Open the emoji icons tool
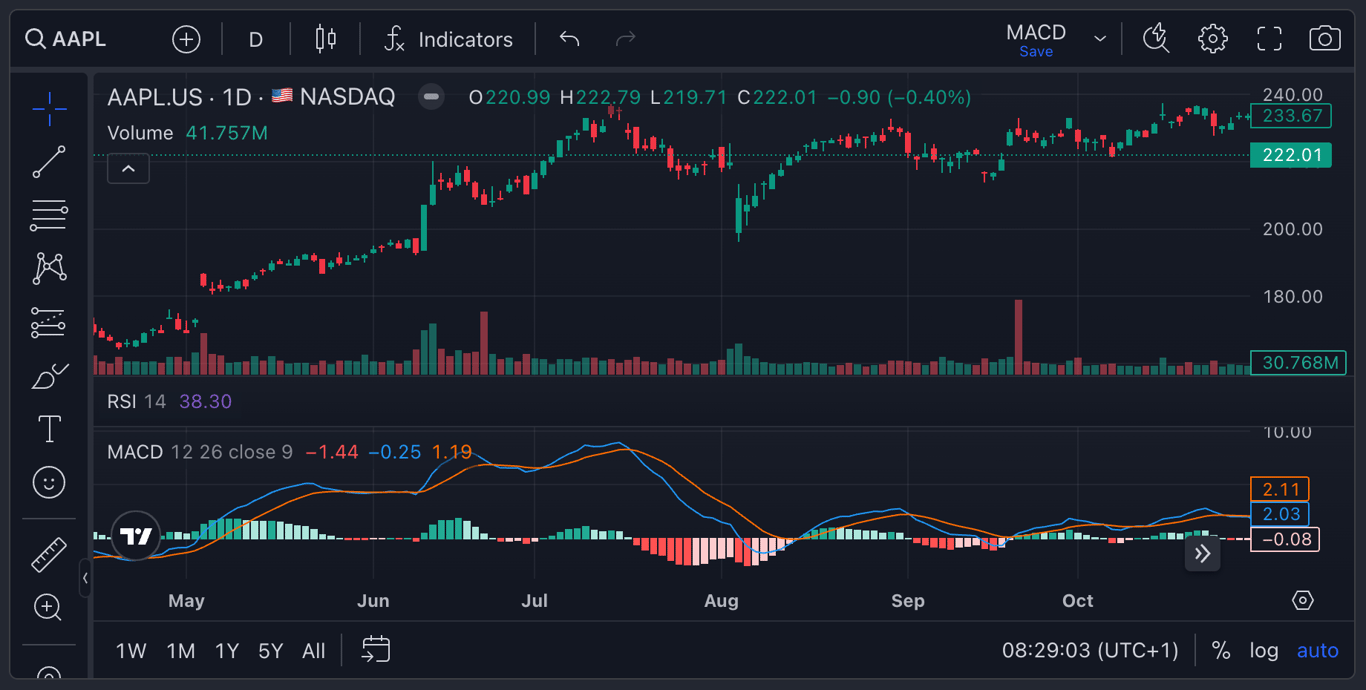This screenshot has height=690, width=1366. pos(49,483)
